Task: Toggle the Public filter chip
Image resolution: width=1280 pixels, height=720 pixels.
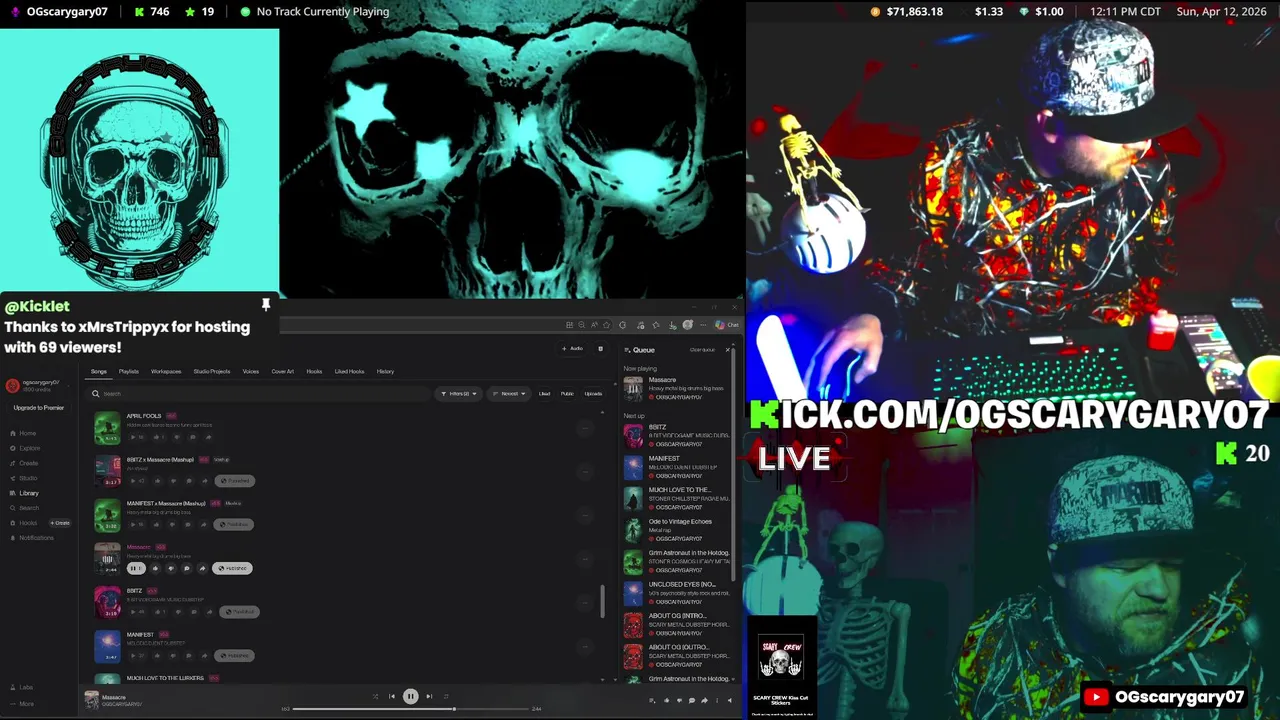Action: [567, 393]
